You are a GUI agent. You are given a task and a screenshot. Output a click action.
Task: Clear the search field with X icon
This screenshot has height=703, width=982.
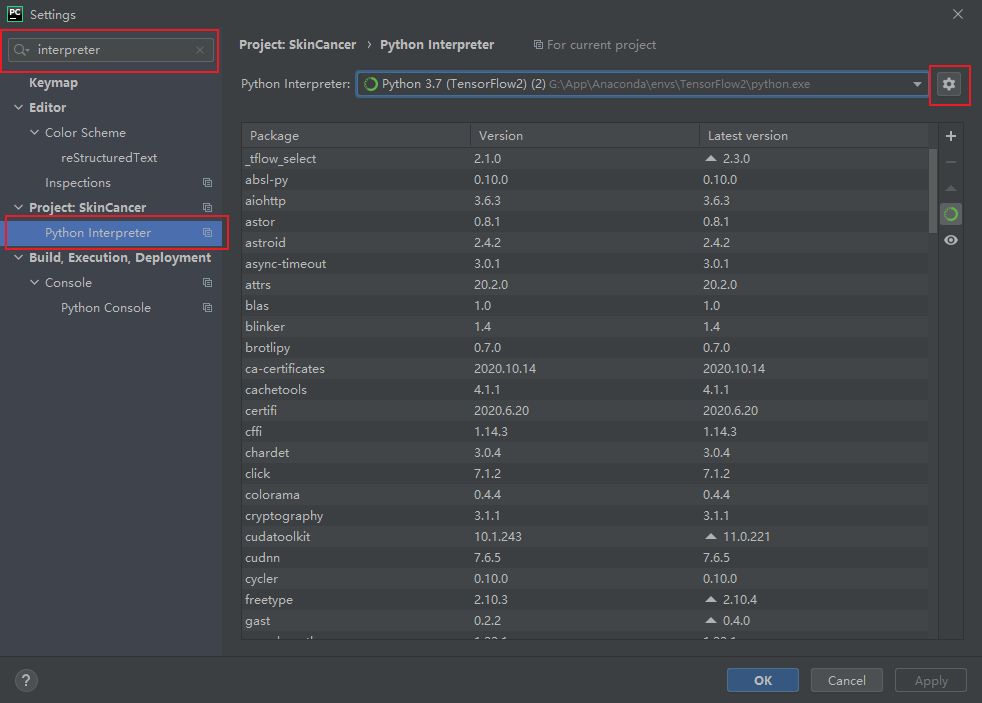(200, 50)
